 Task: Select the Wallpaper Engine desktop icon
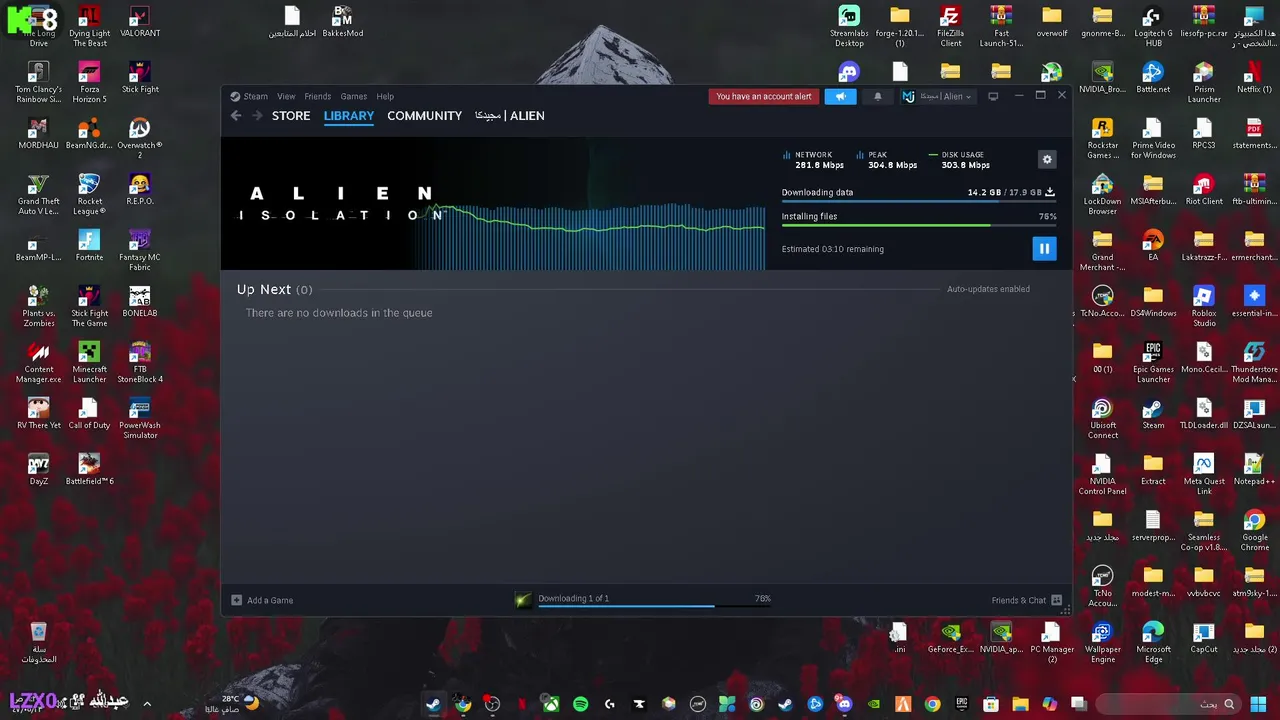click(1102, 643)
